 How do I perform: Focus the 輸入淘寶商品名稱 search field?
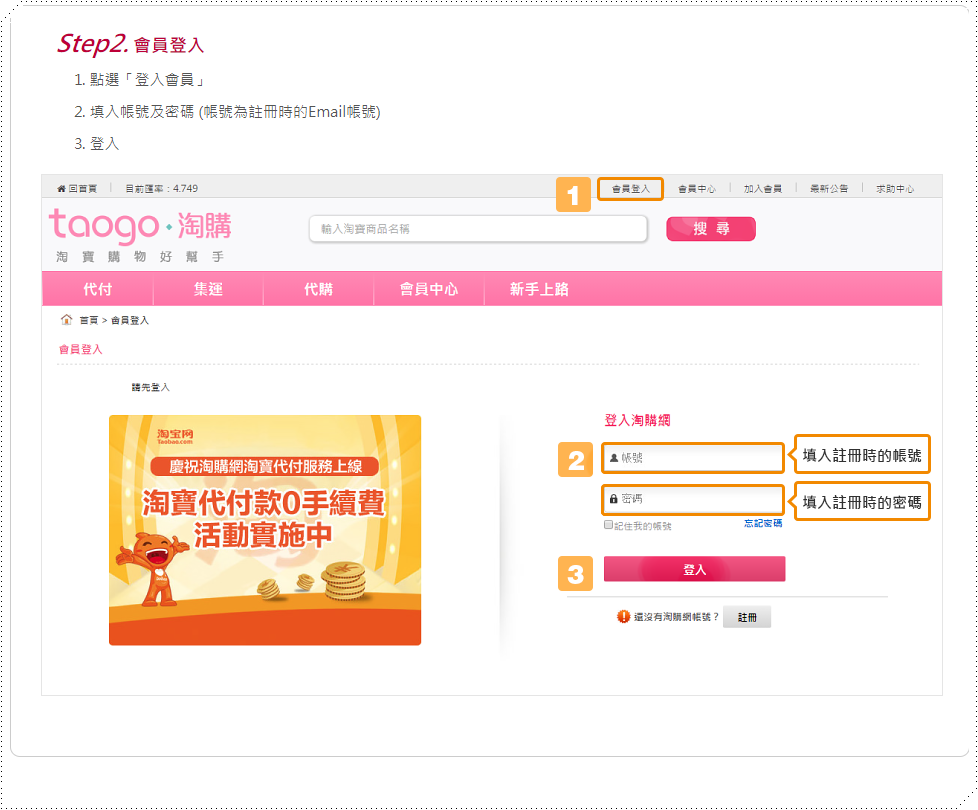(478, 229)
